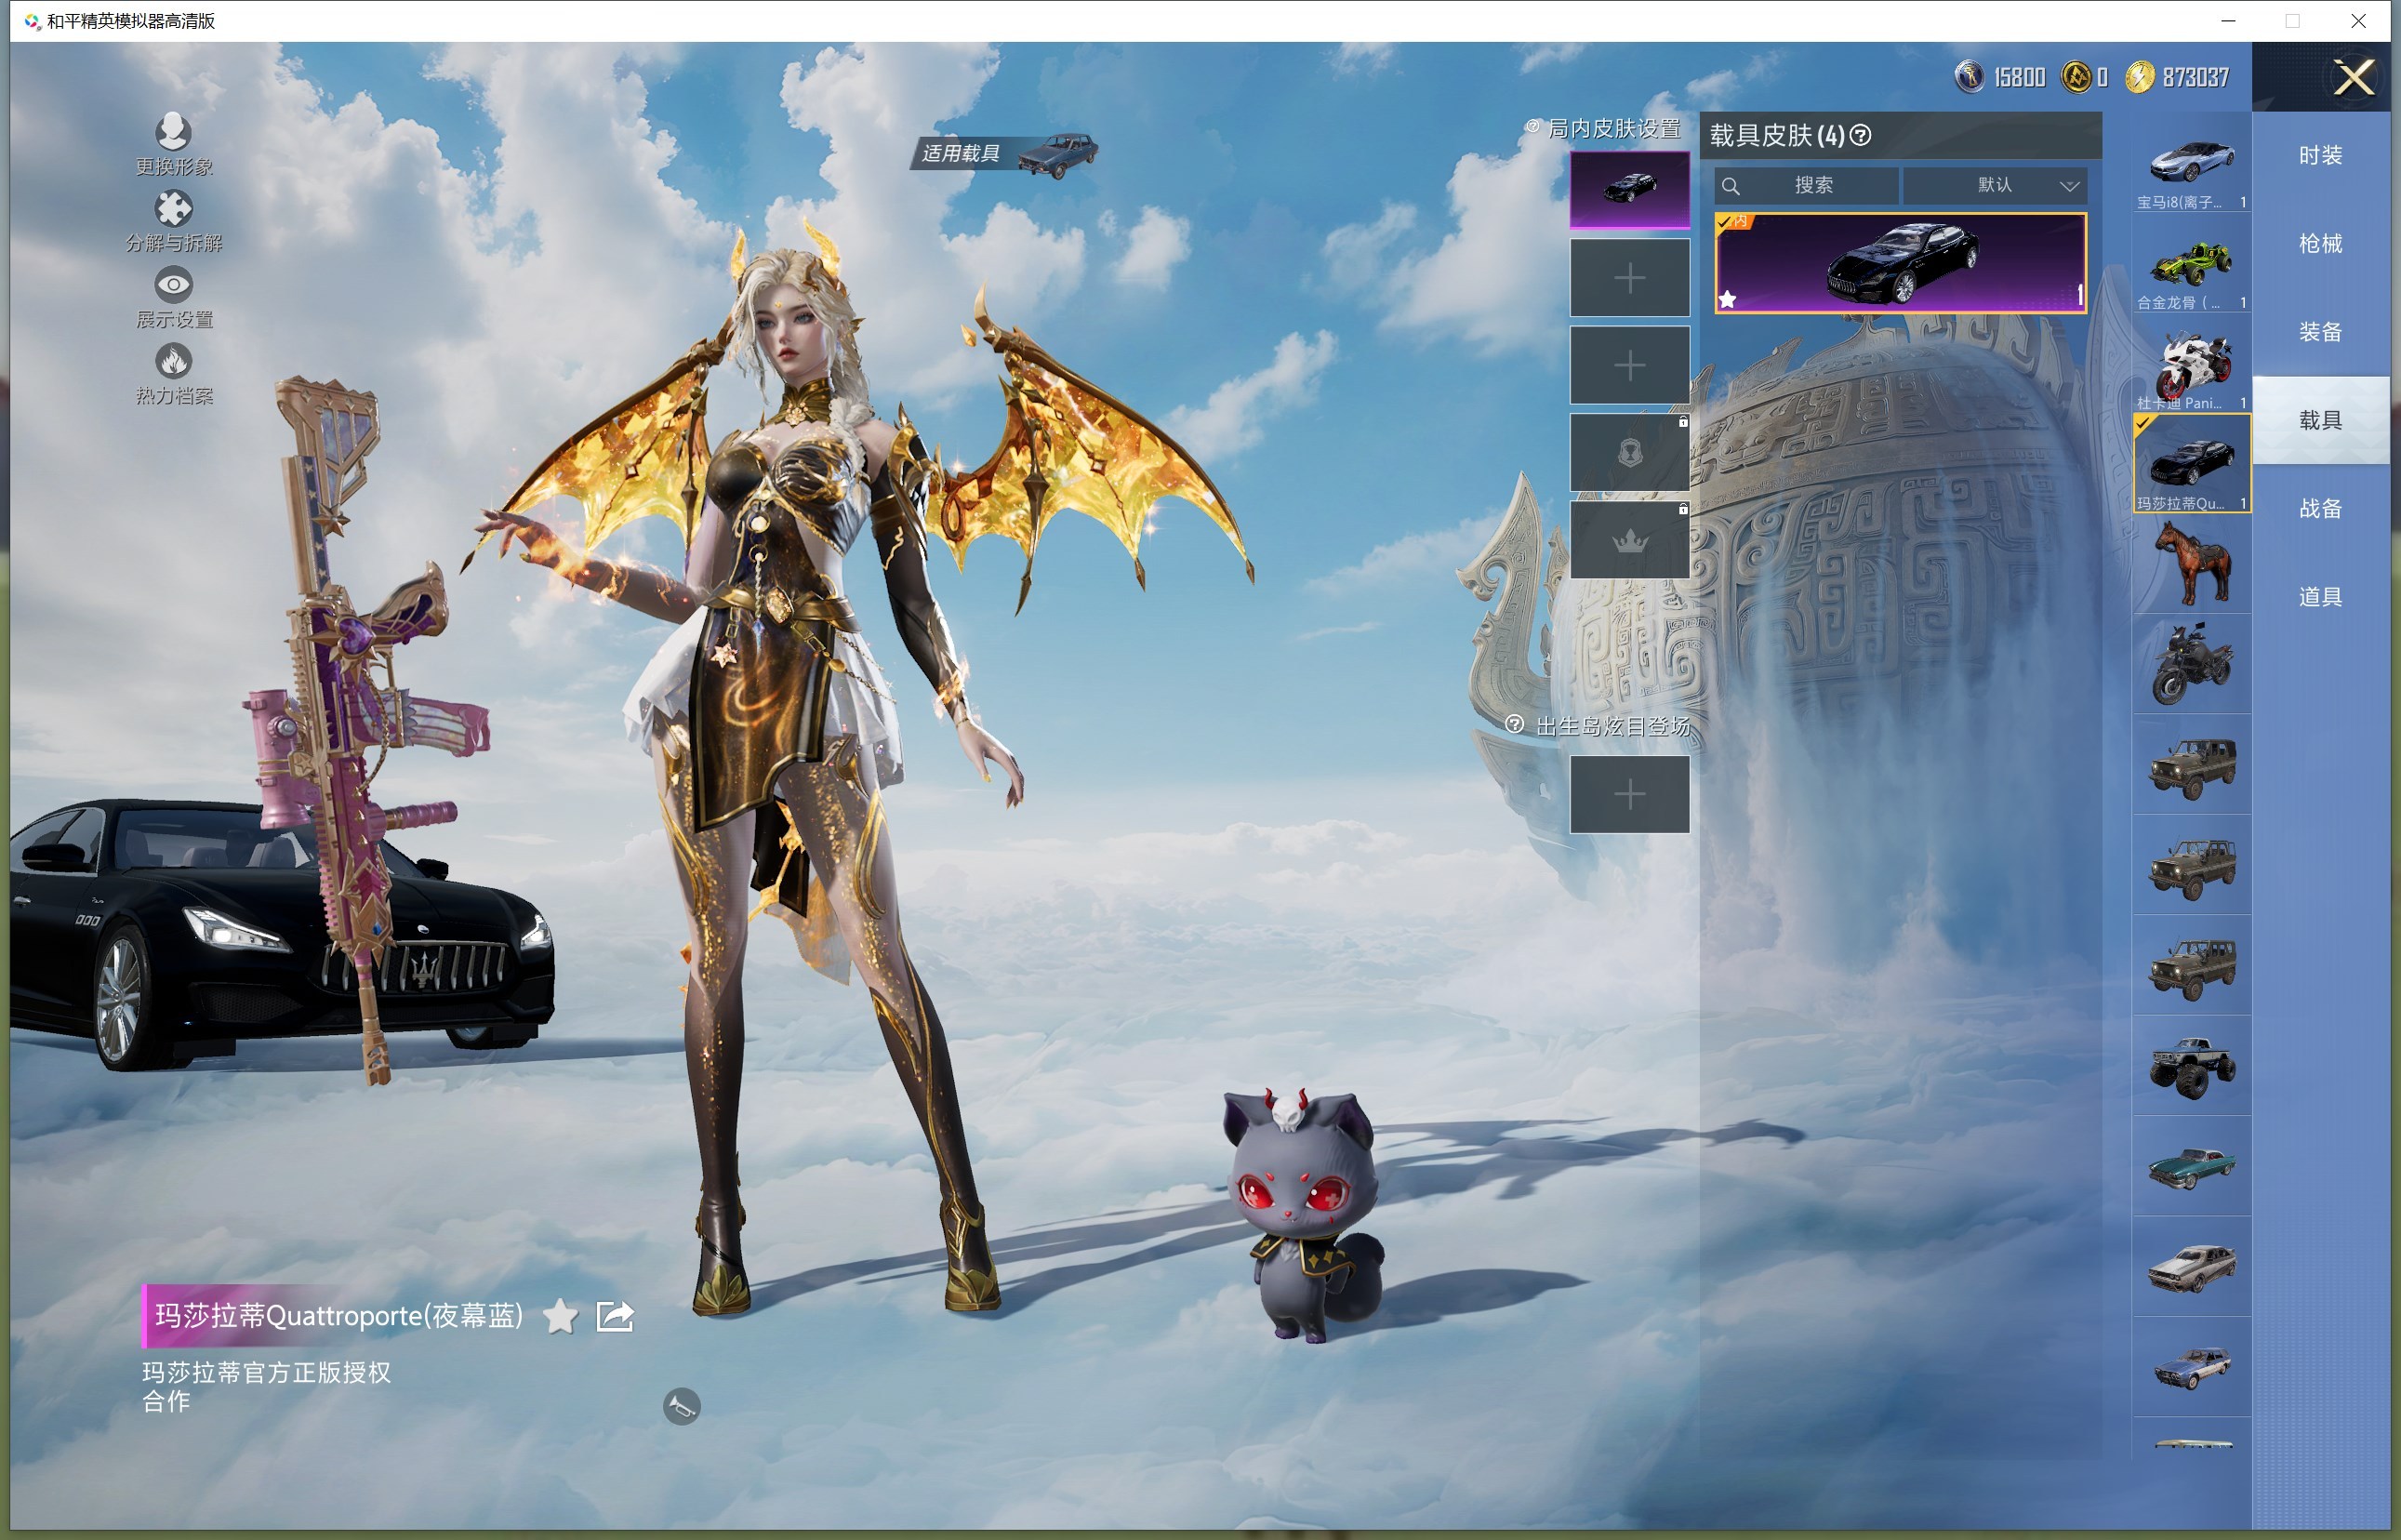Select the blue sedan vehicle
Viewport: 2401px width, 1540px height.
2192,1367
